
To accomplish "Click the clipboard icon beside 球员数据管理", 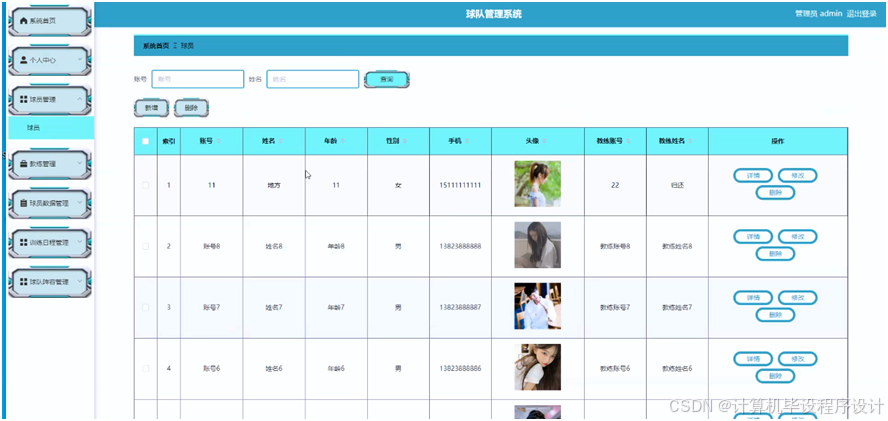I will click(23, 203).
